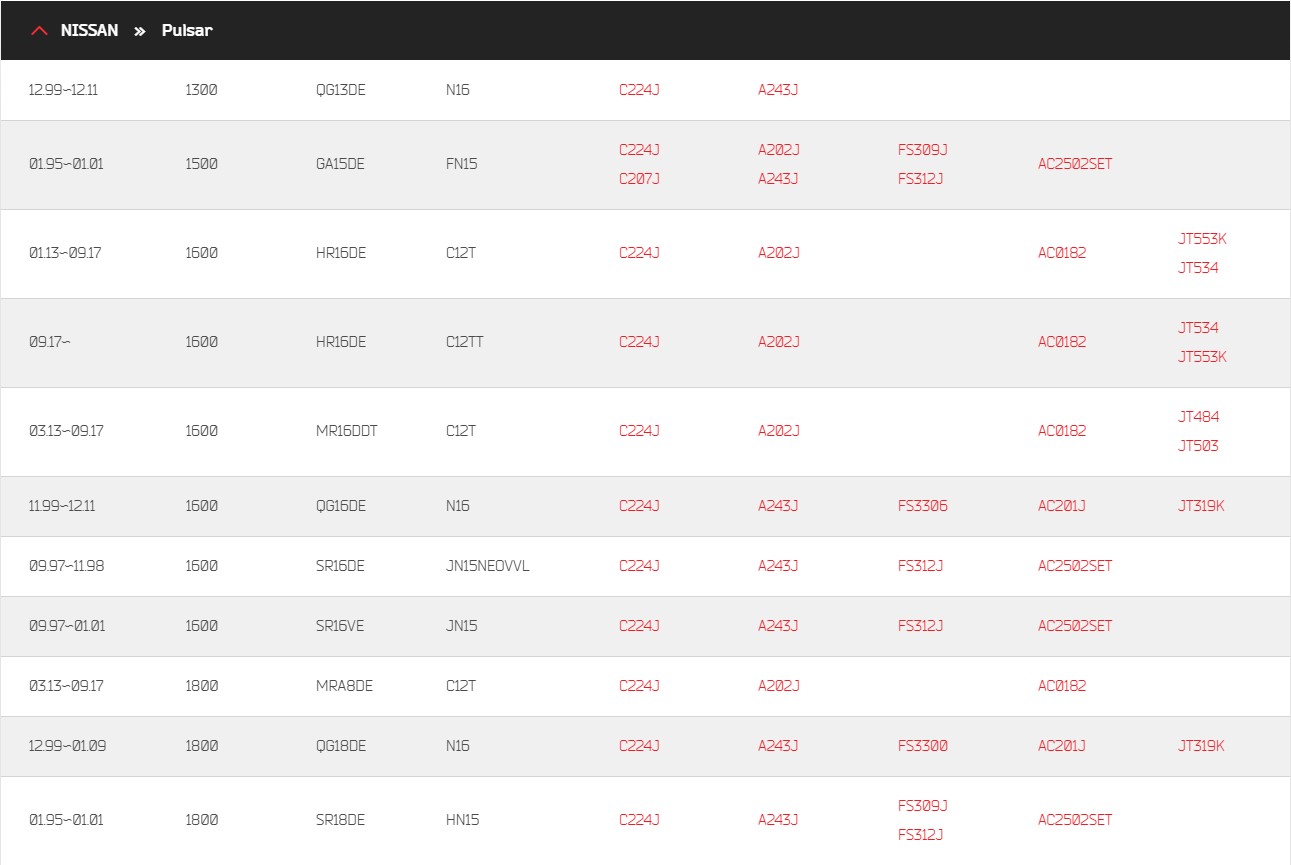The image size is (1291, 865).
Task: Open part C224J in the QG13DE row
Action: pos(639,90)
